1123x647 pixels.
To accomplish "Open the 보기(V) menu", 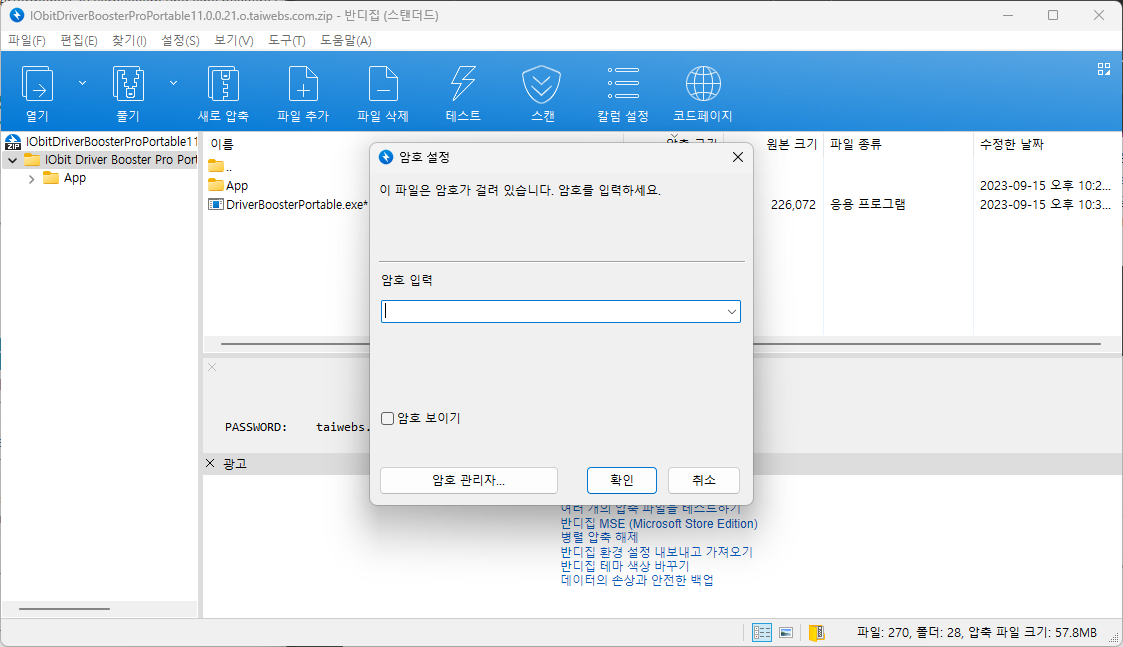I will click(233, 40).
